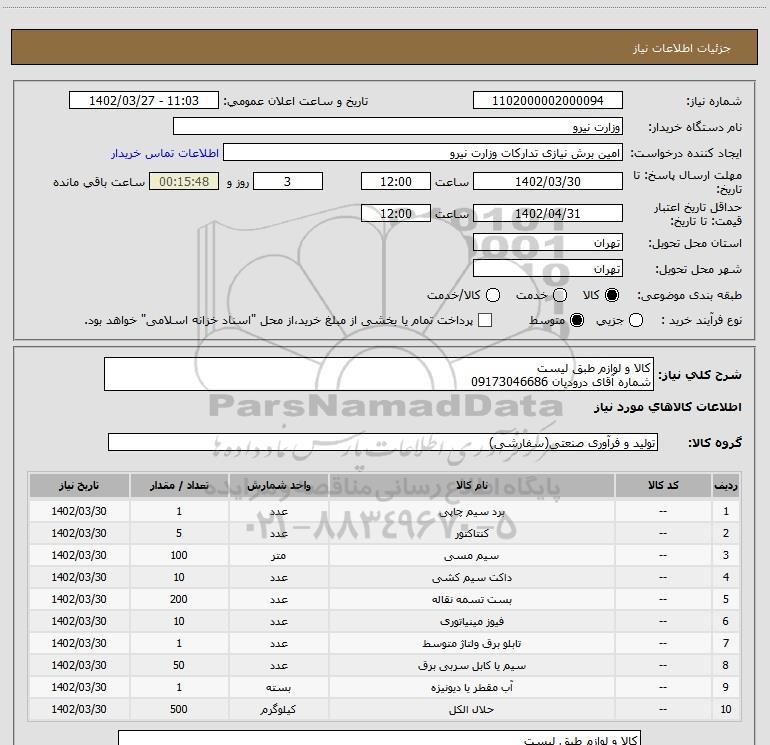This screenshot has width=770, height=745.
Task: Select the خدمت radio button
Action: point(560,295)
